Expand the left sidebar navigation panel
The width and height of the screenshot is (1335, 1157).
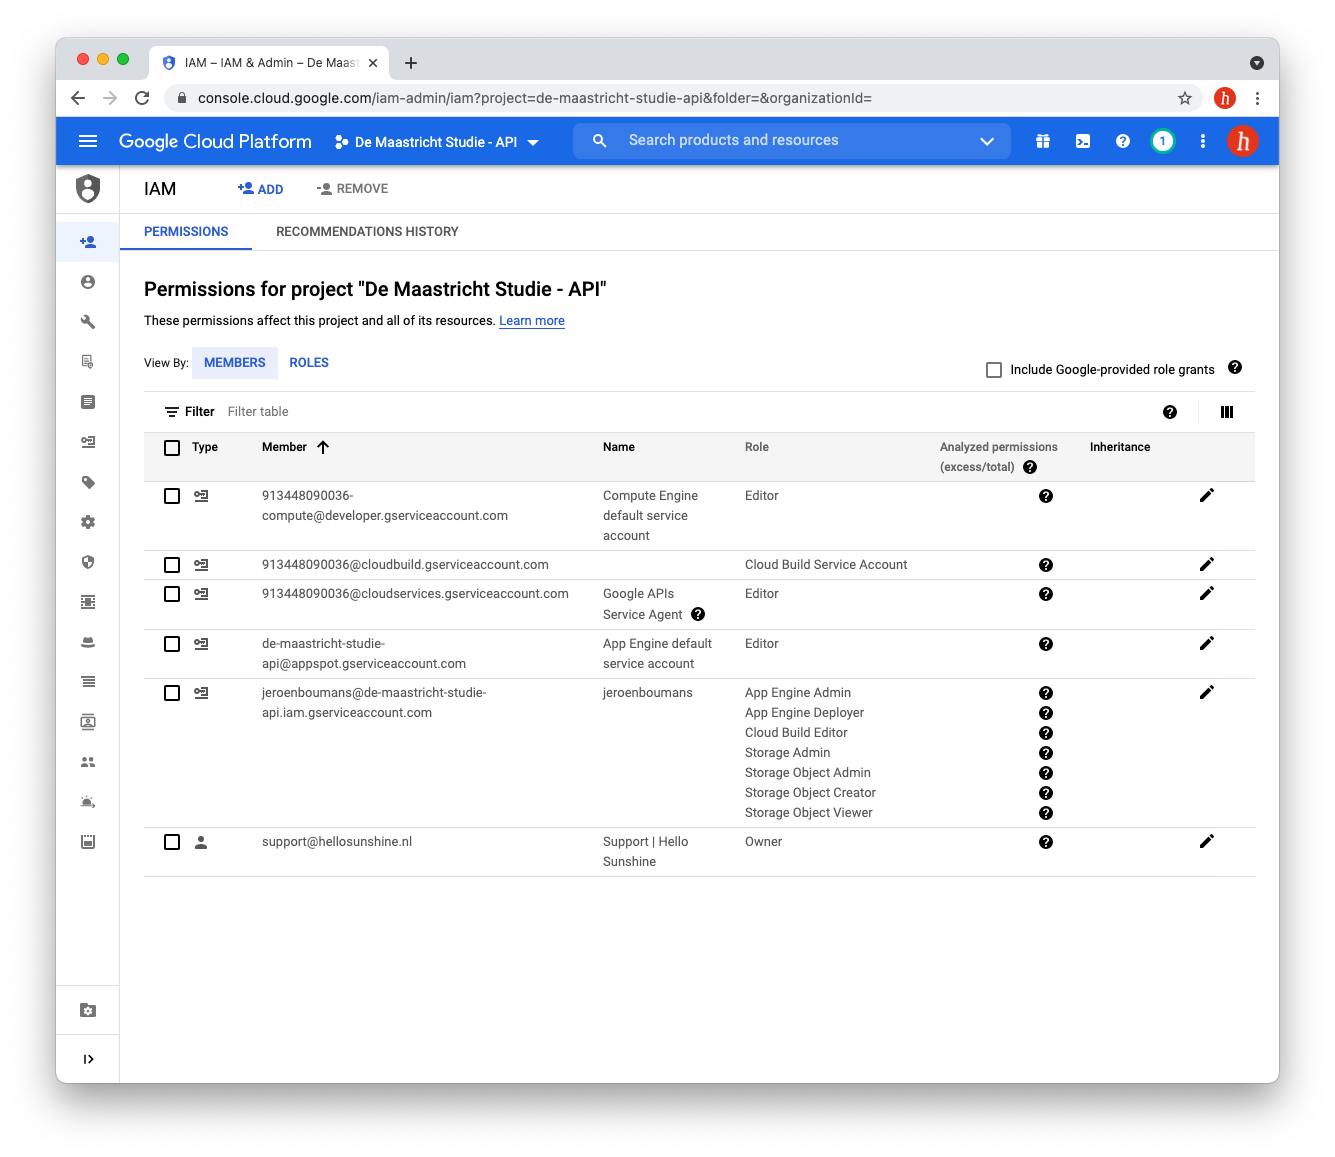[88, 1059]
